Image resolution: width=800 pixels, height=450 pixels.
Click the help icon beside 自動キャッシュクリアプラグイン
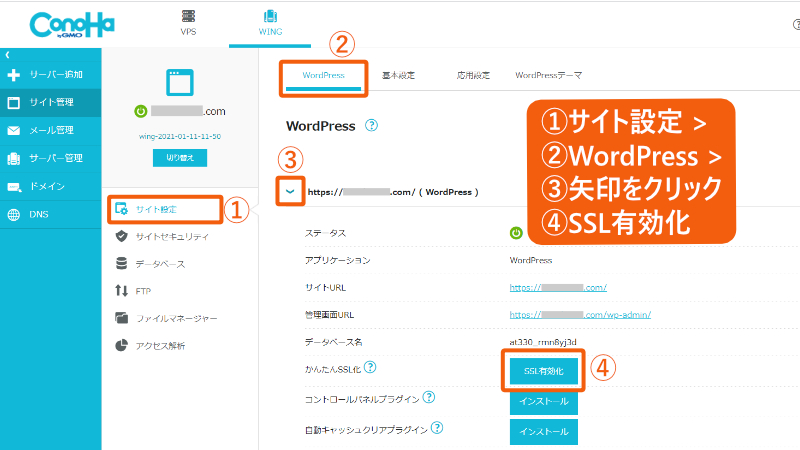pos(437,428)
